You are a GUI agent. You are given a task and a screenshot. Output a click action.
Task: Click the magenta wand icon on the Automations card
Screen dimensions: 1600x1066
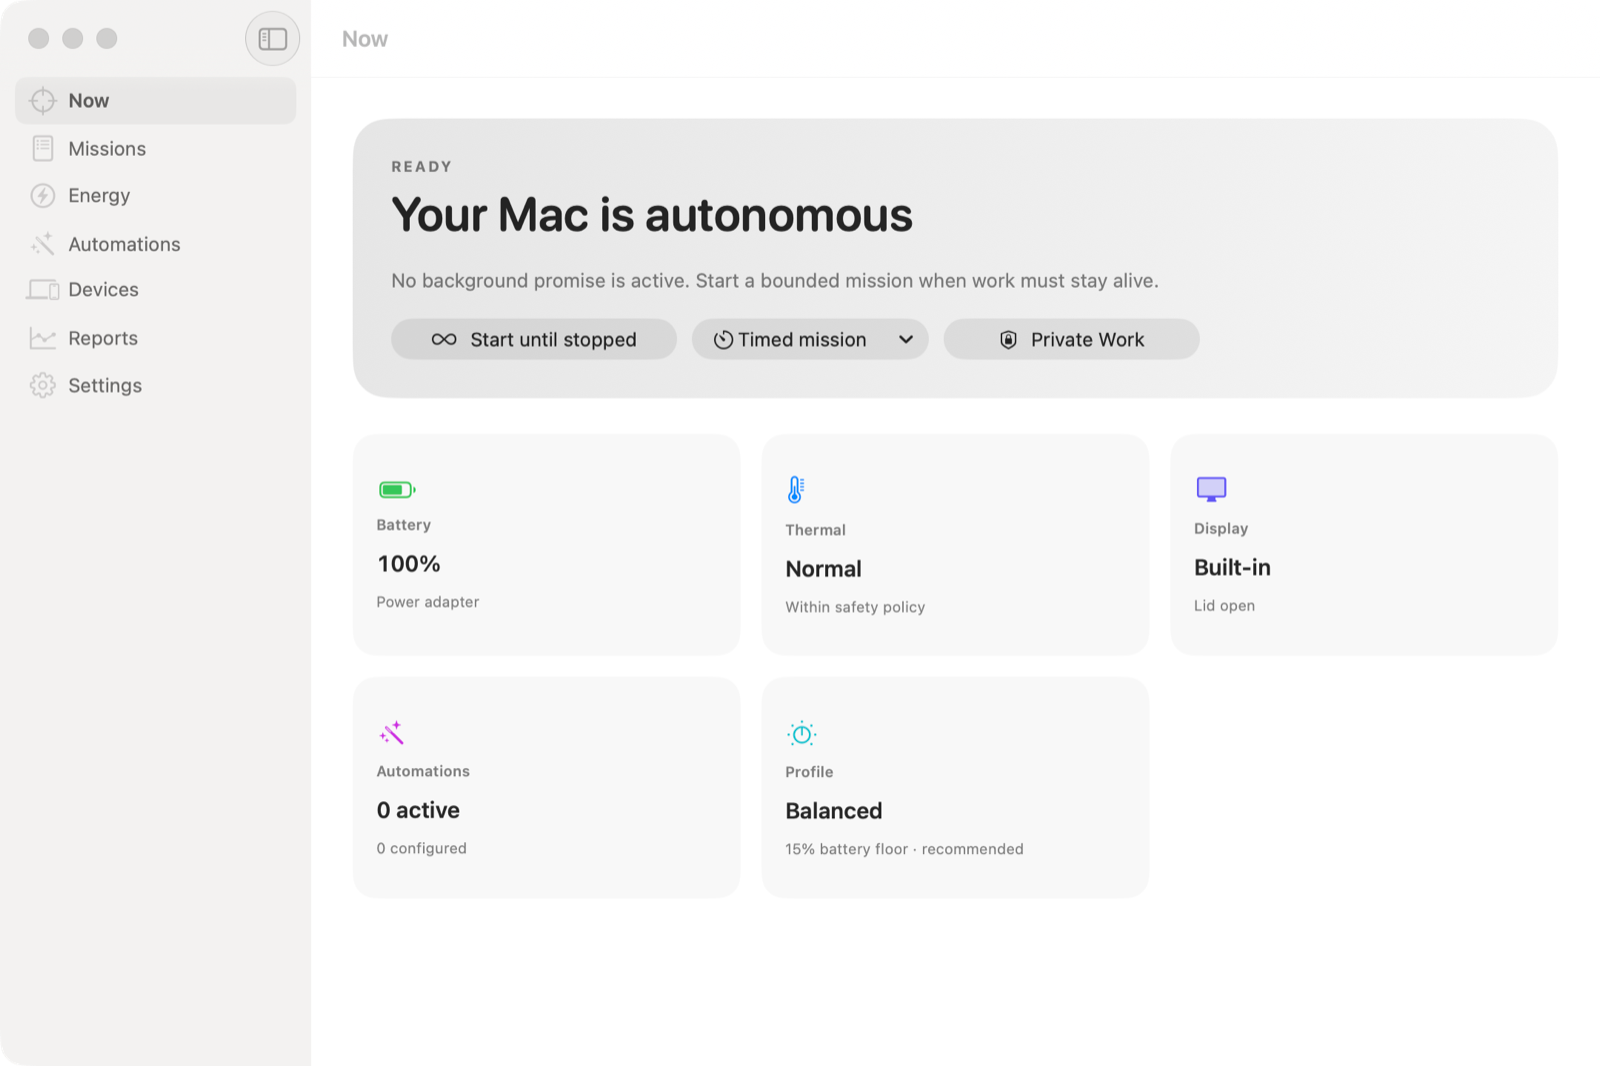391,733
